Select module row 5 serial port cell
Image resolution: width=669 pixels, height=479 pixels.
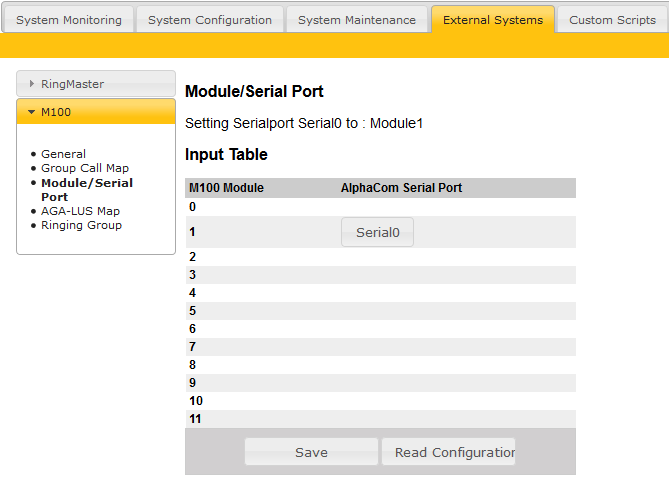pos(456,311)
